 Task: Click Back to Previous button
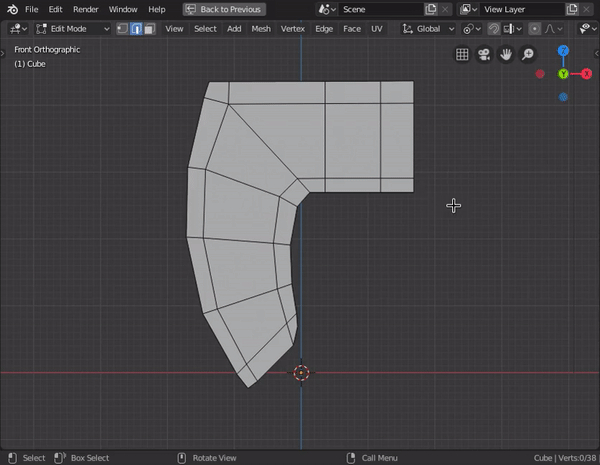[x=224, y=9]
